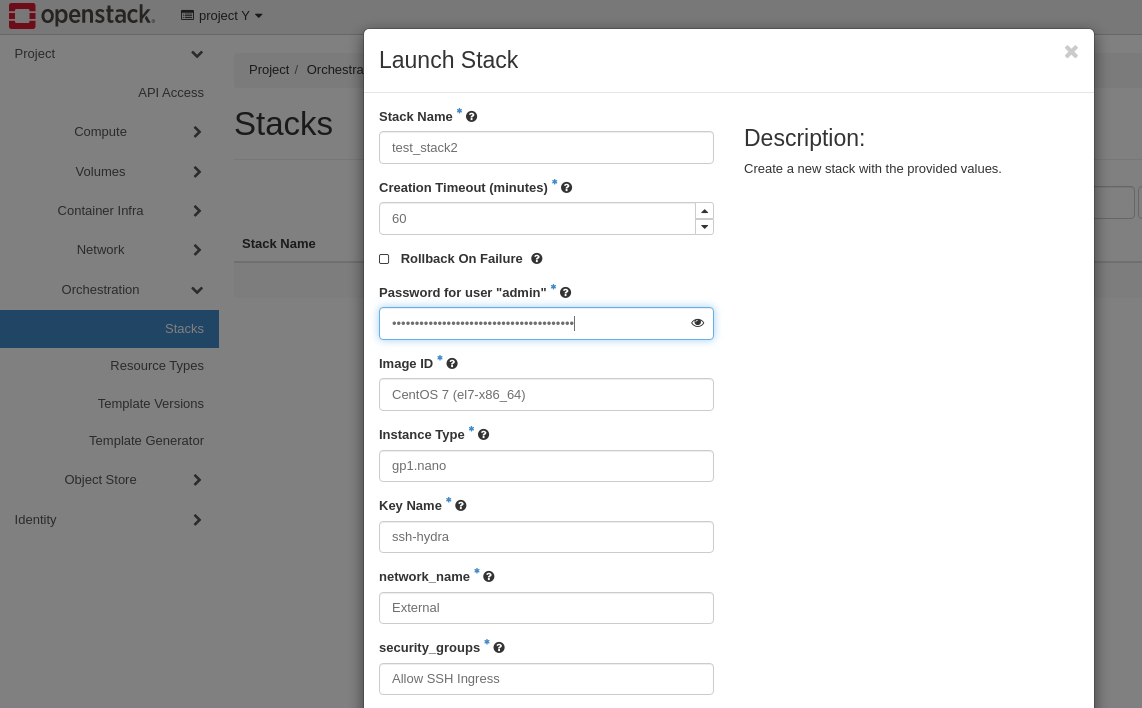
Task: Click help icon next to Image ID
Action: pos(452,364)
